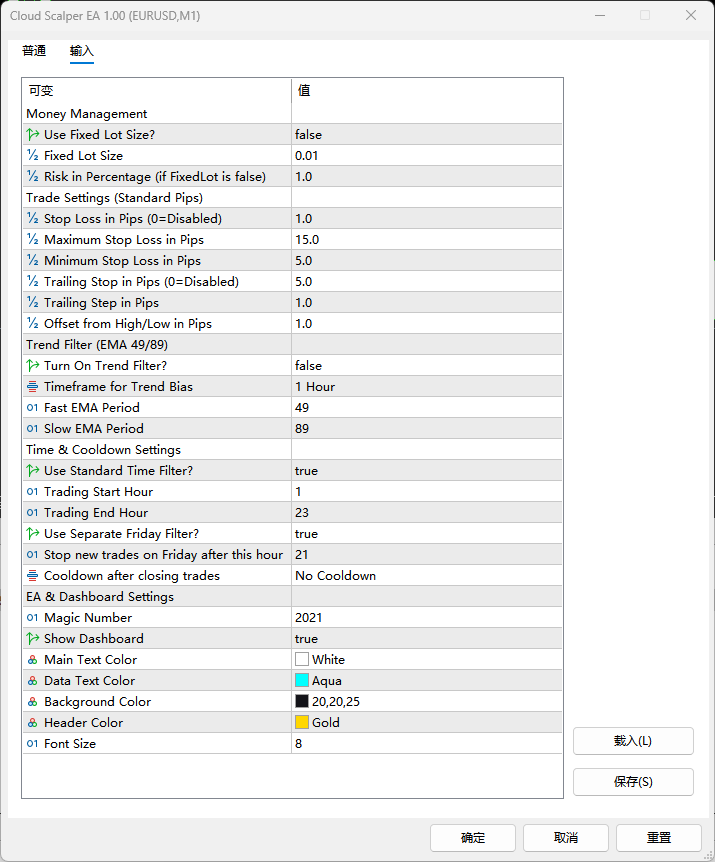Click the icon beside Cooldown after closing trades
This screenshot has height=862, width=715.
[x=33, y=575]
